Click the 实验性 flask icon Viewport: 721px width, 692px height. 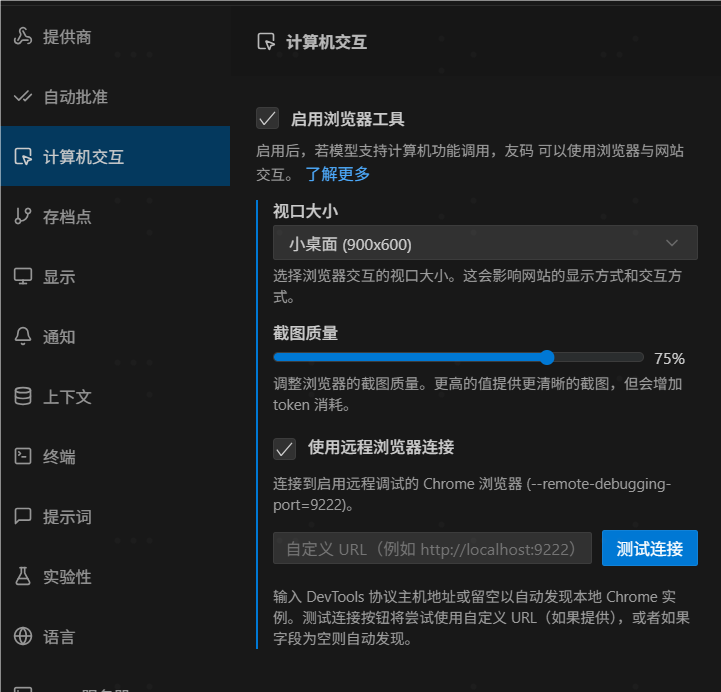pos(23,577)
